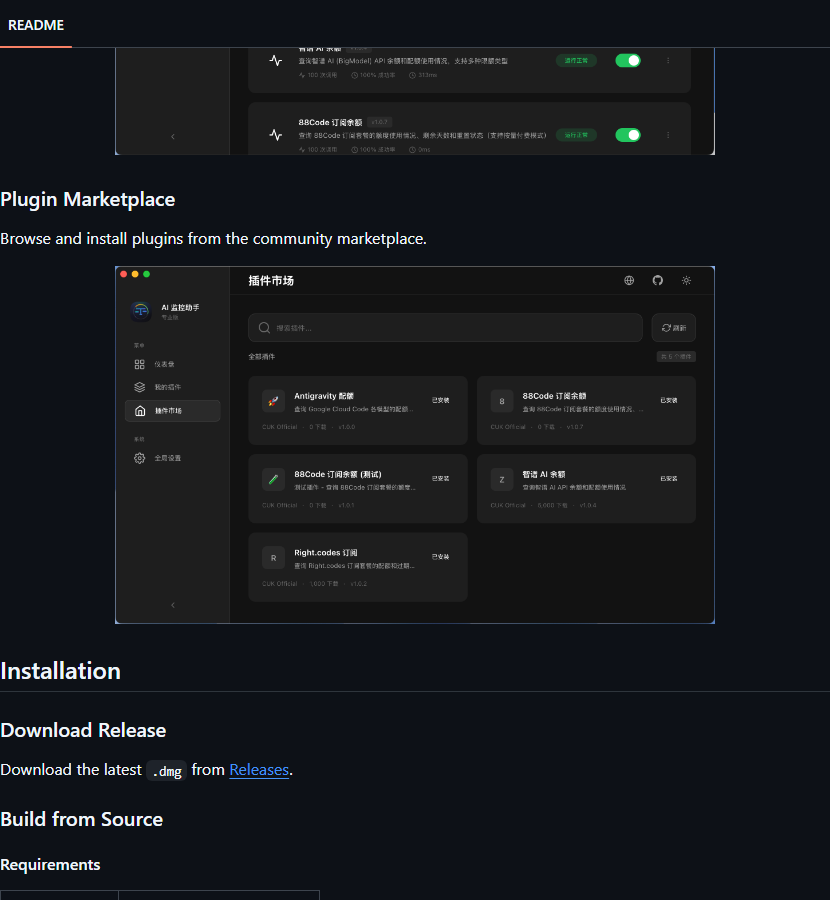
Task: Open the three-dot menu for BigModel row
Action: point(668,60)
